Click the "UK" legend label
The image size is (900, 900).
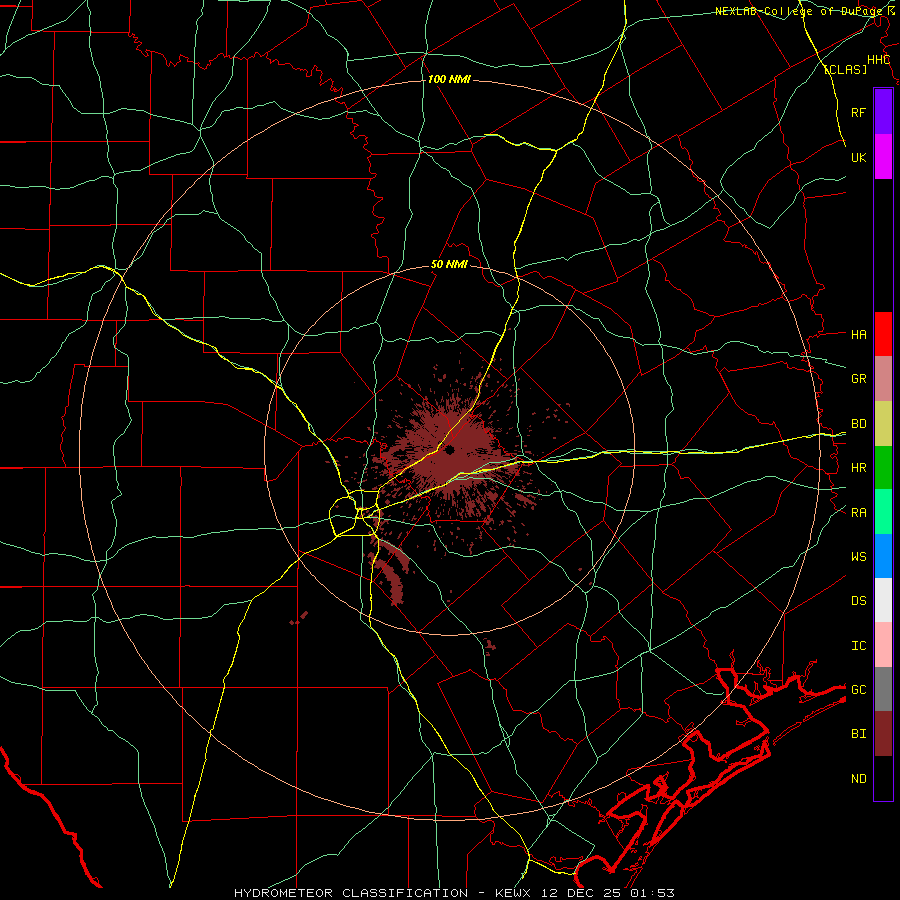coord(859,157)
